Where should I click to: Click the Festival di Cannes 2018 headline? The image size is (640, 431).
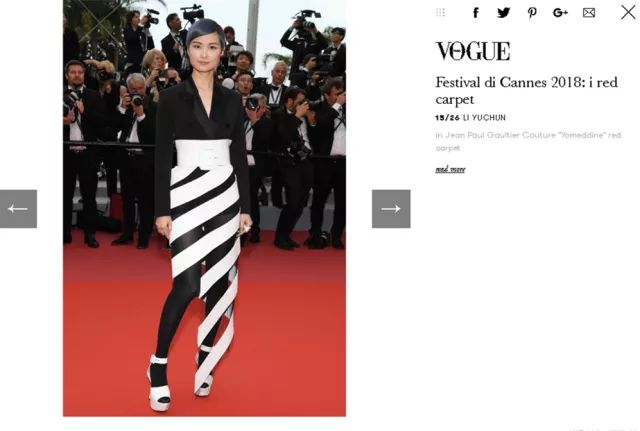pos(527,90)
